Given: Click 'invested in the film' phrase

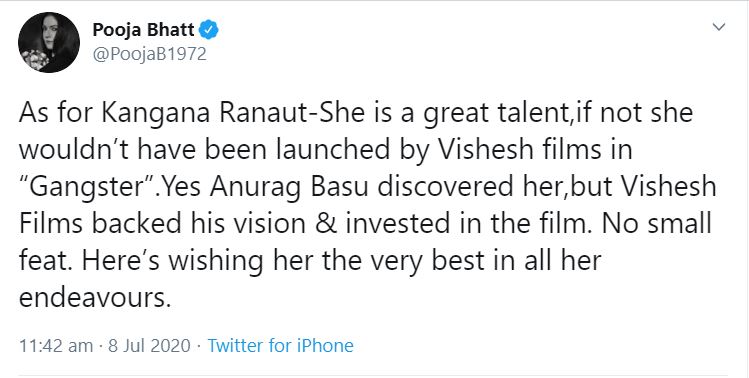Looking at the screenshot, I should (x=486, y=225).
